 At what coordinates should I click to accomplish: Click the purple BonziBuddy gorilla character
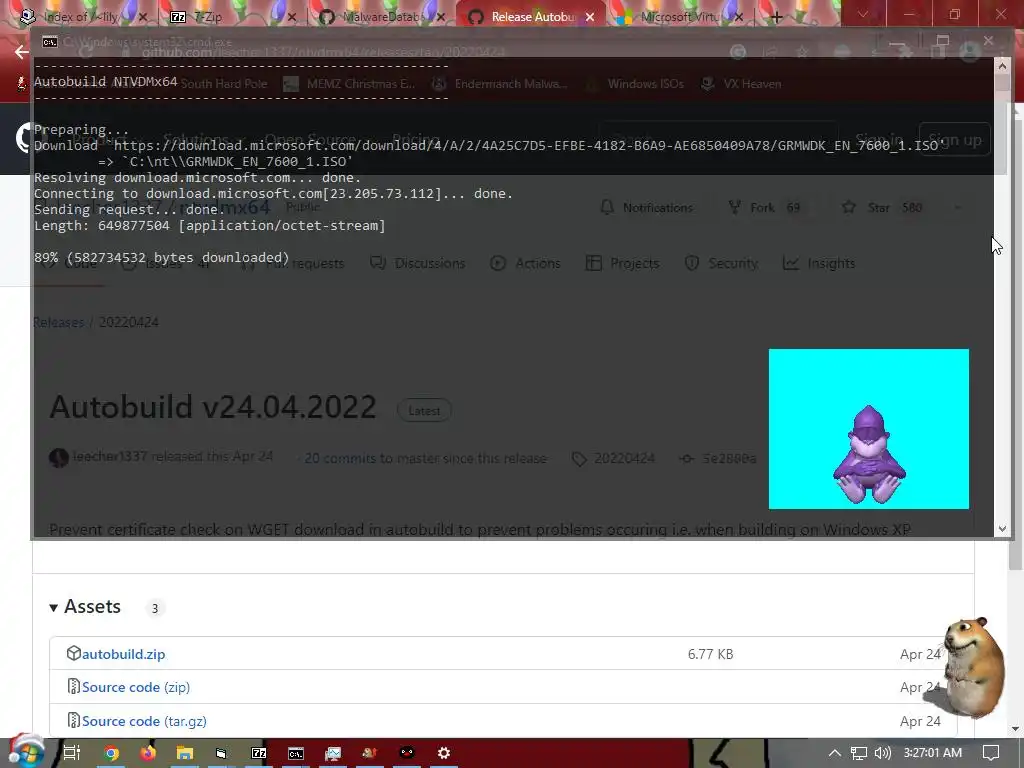[x=869, y=455]
